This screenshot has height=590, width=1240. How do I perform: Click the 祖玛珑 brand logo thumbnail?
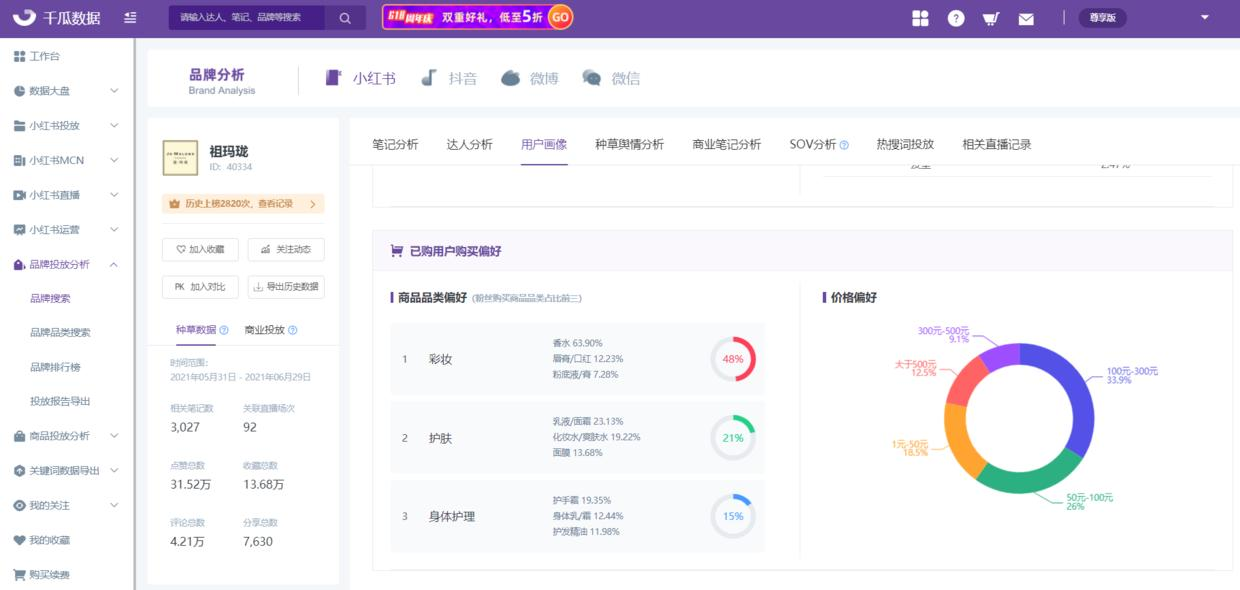click(181, 160)
